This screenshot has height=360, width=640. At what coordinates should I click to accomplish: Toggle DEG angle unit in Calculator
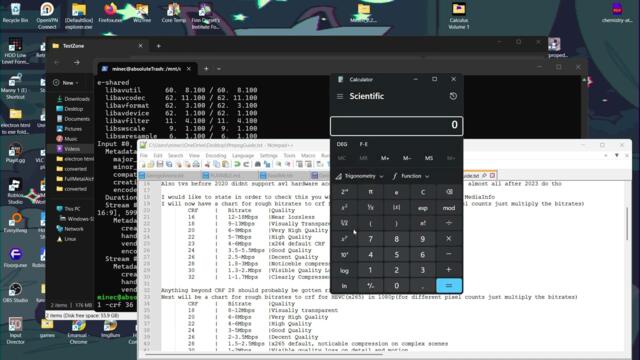click(x=342, y=144)
